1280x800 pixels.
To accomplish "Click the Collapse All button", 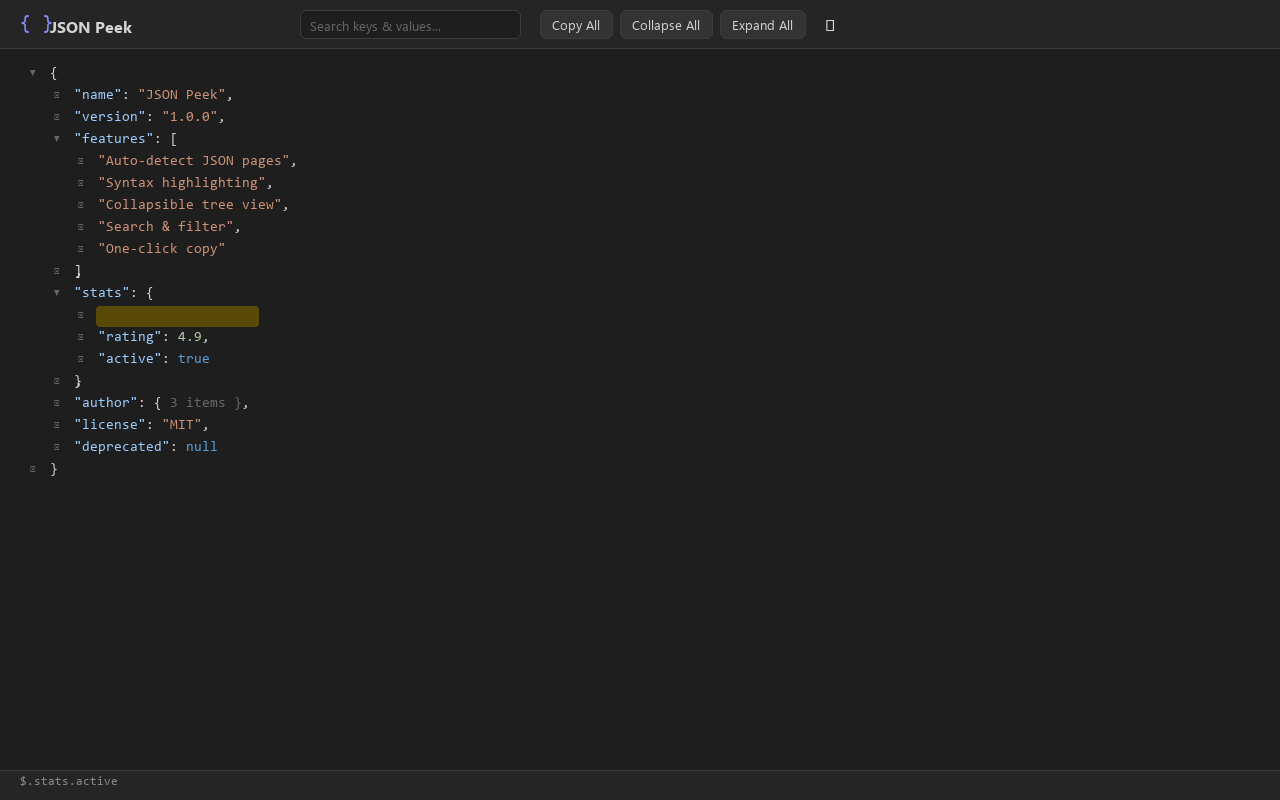I will [x=666, y=25].
